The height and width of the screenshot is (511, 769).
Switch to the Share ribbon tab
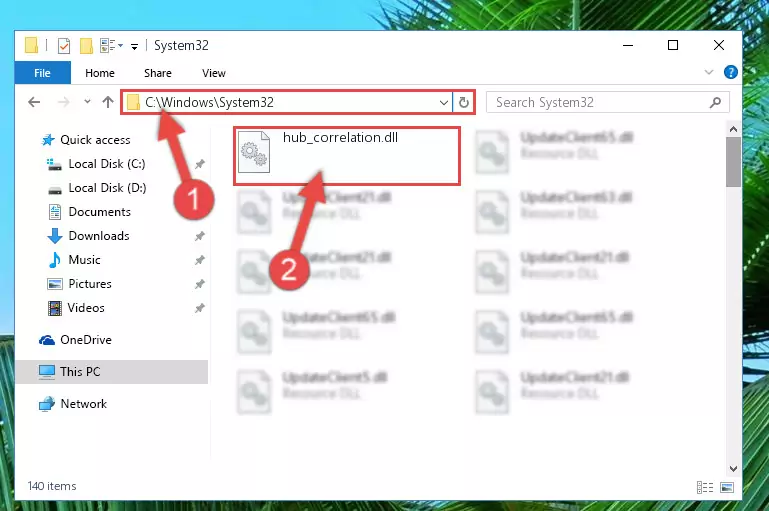point(157,73)
